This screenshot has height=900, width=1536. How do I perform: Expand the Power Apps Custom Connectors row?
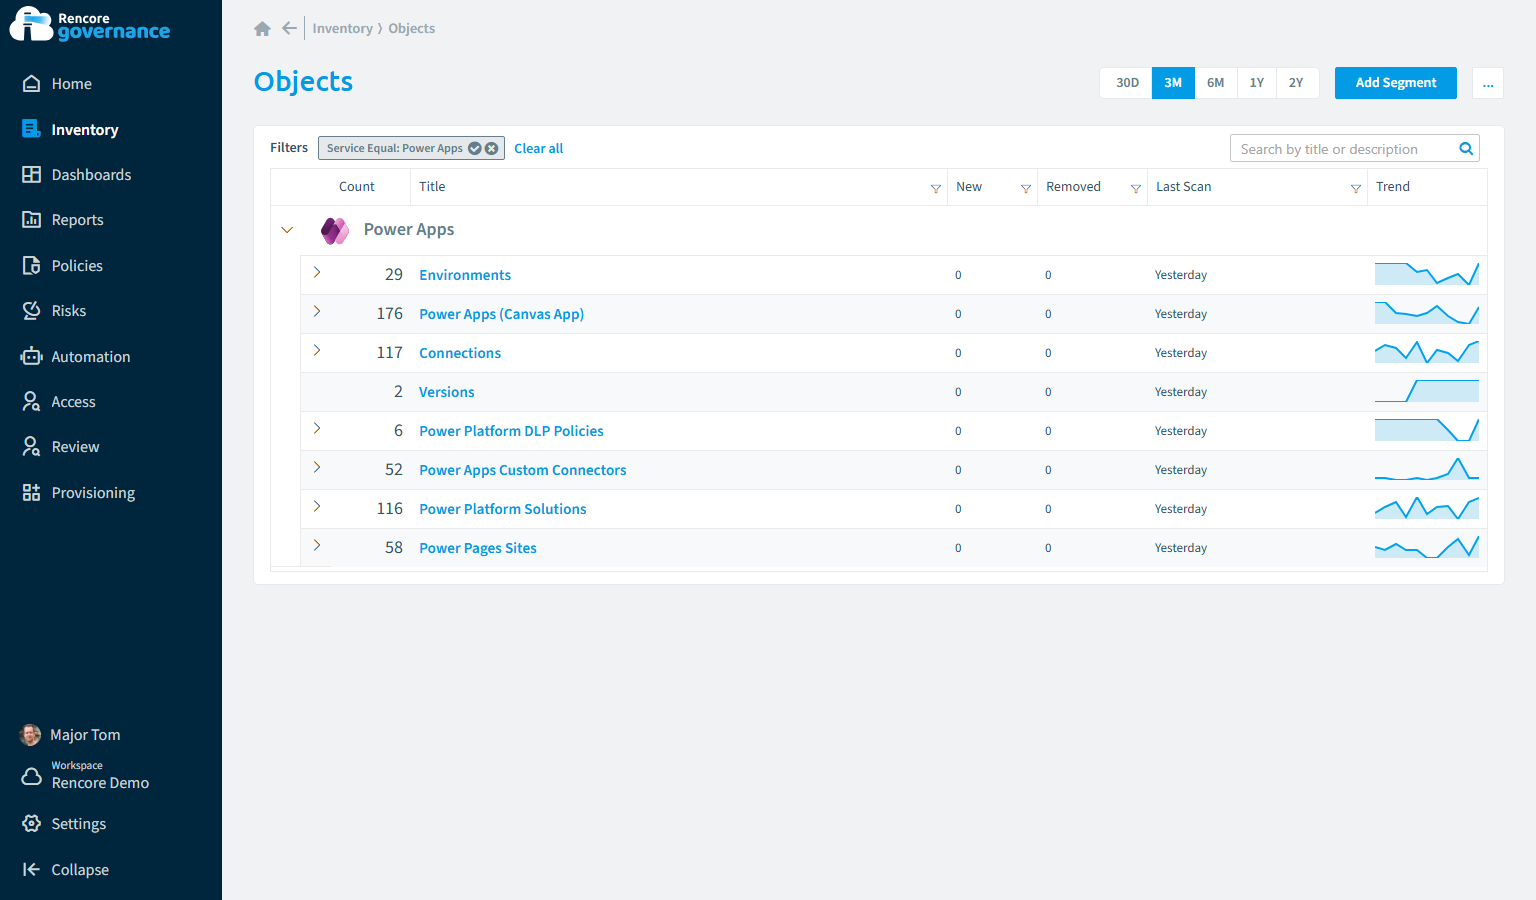pos(317,467)
